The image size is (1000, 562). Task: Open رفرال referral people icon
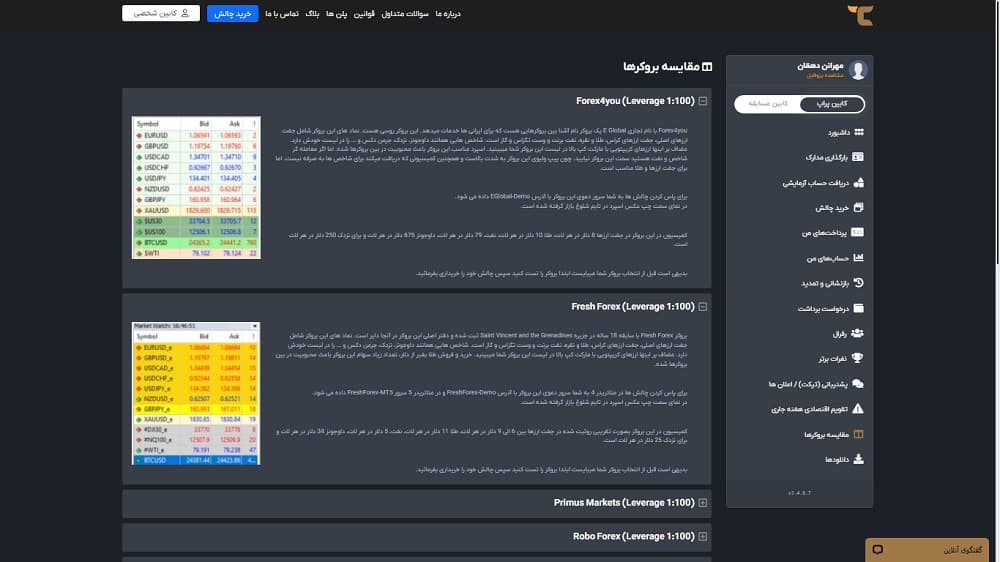(857, 333)
